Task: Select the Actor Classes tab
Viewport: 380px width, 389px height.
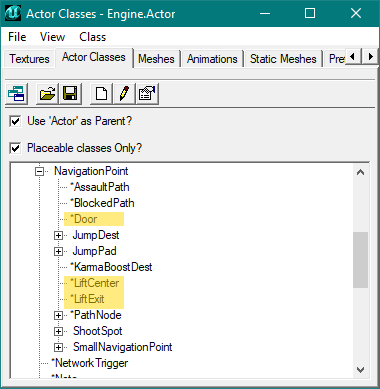Action: (94, 57)
